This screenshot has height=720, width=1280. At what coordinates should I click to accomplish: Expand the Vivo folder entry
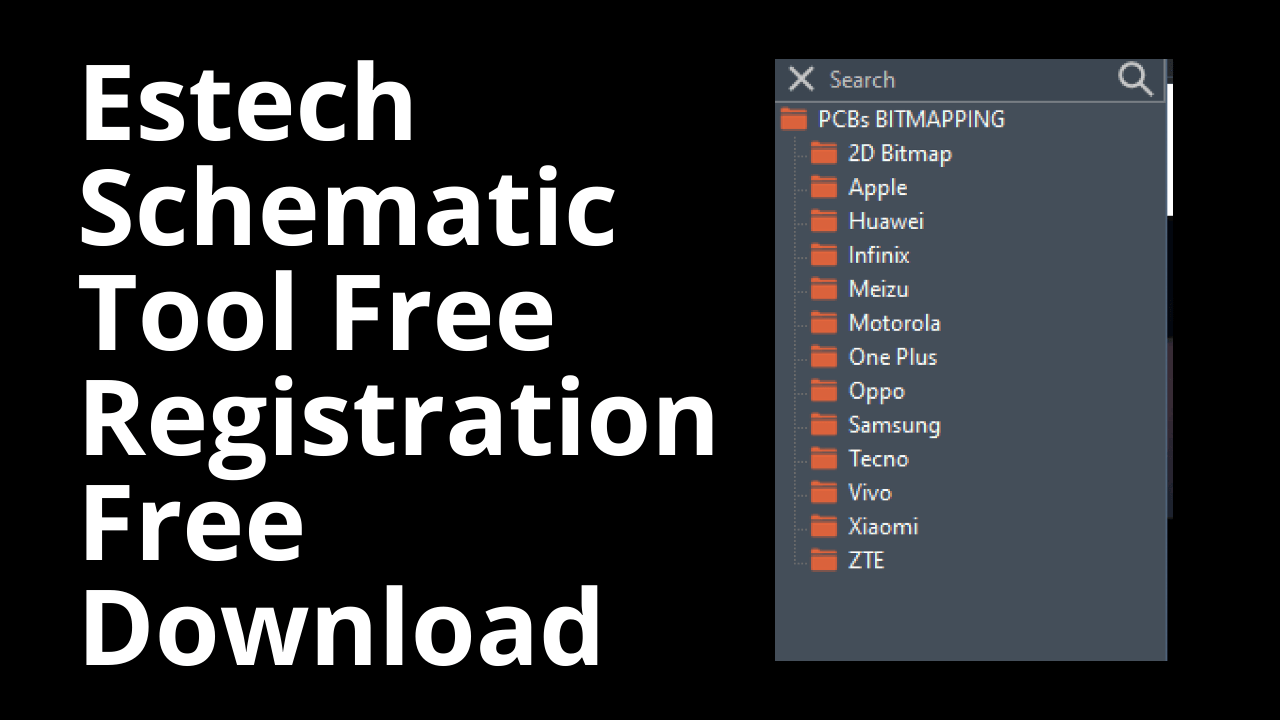click(870, 492)
